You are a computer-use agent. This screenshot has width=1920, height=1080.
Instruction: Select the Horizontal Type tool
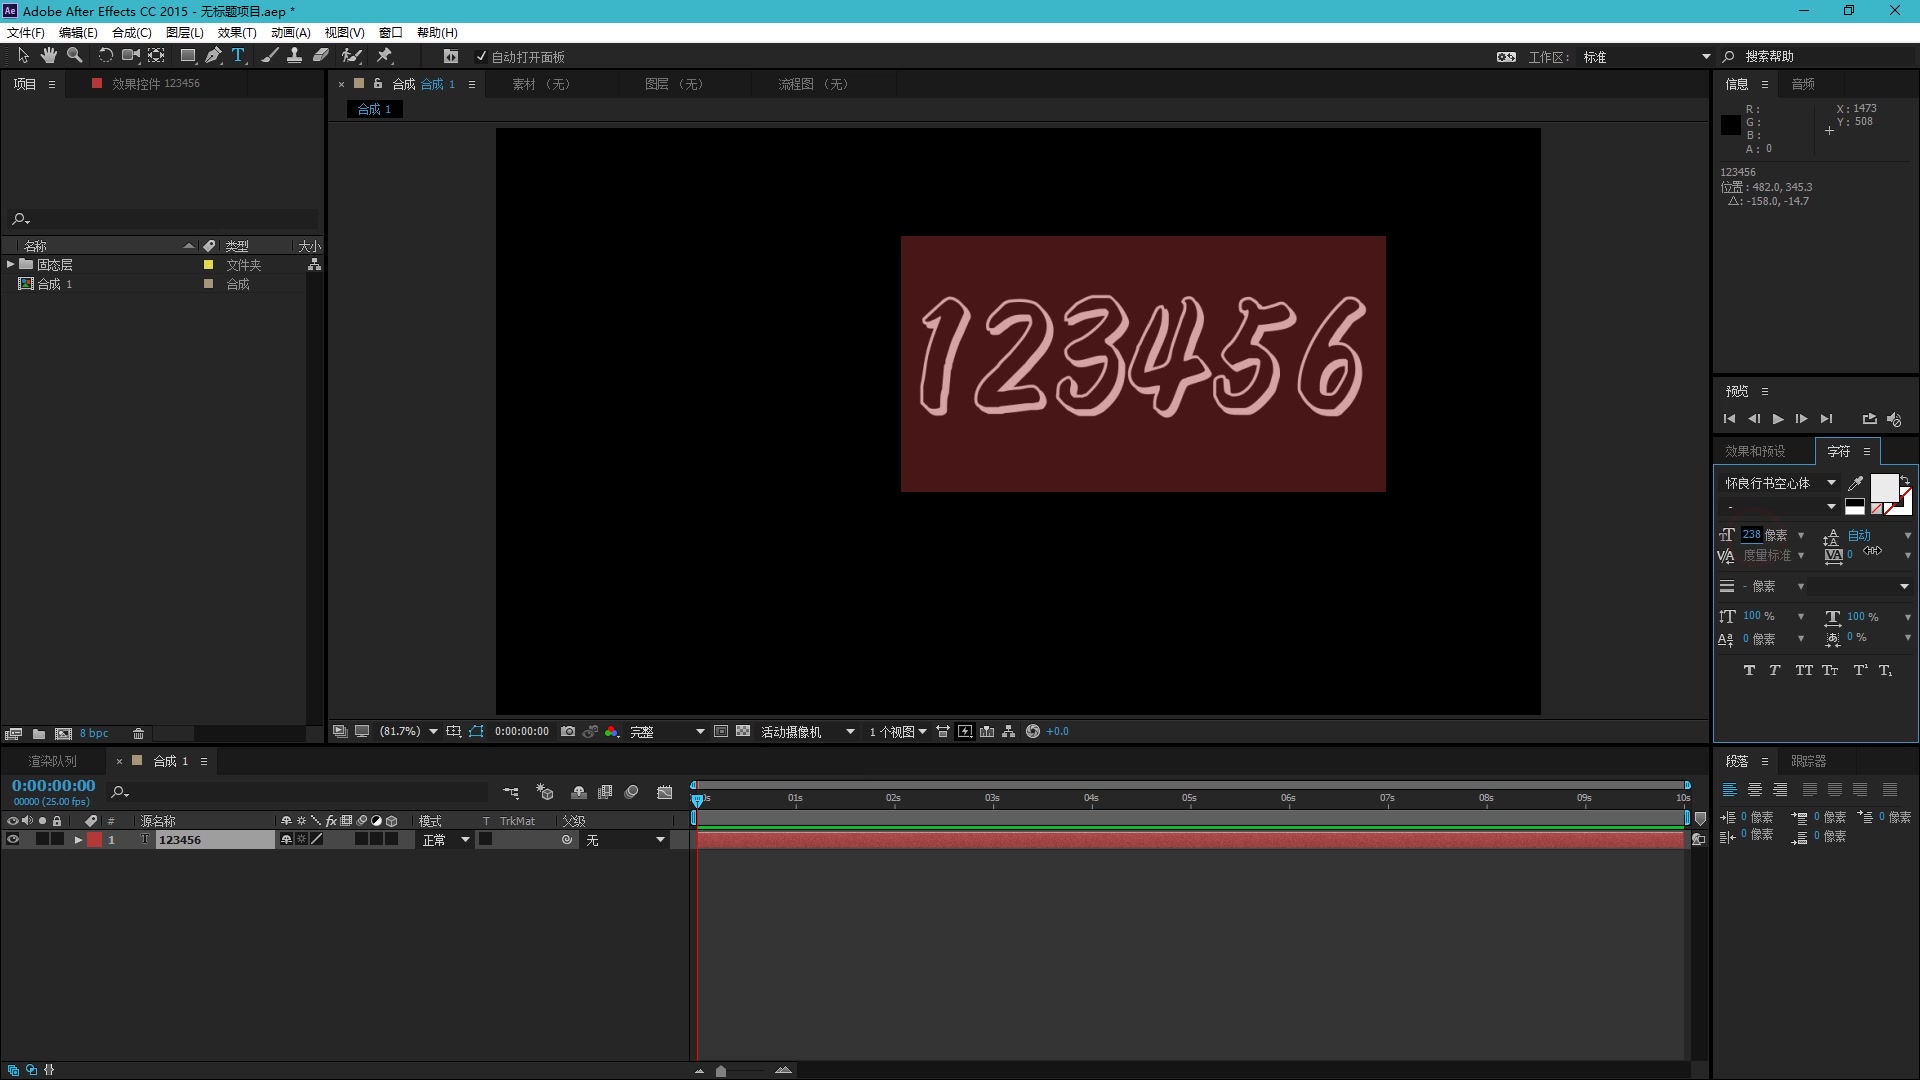pyautogui.click(x=238, y=56)
